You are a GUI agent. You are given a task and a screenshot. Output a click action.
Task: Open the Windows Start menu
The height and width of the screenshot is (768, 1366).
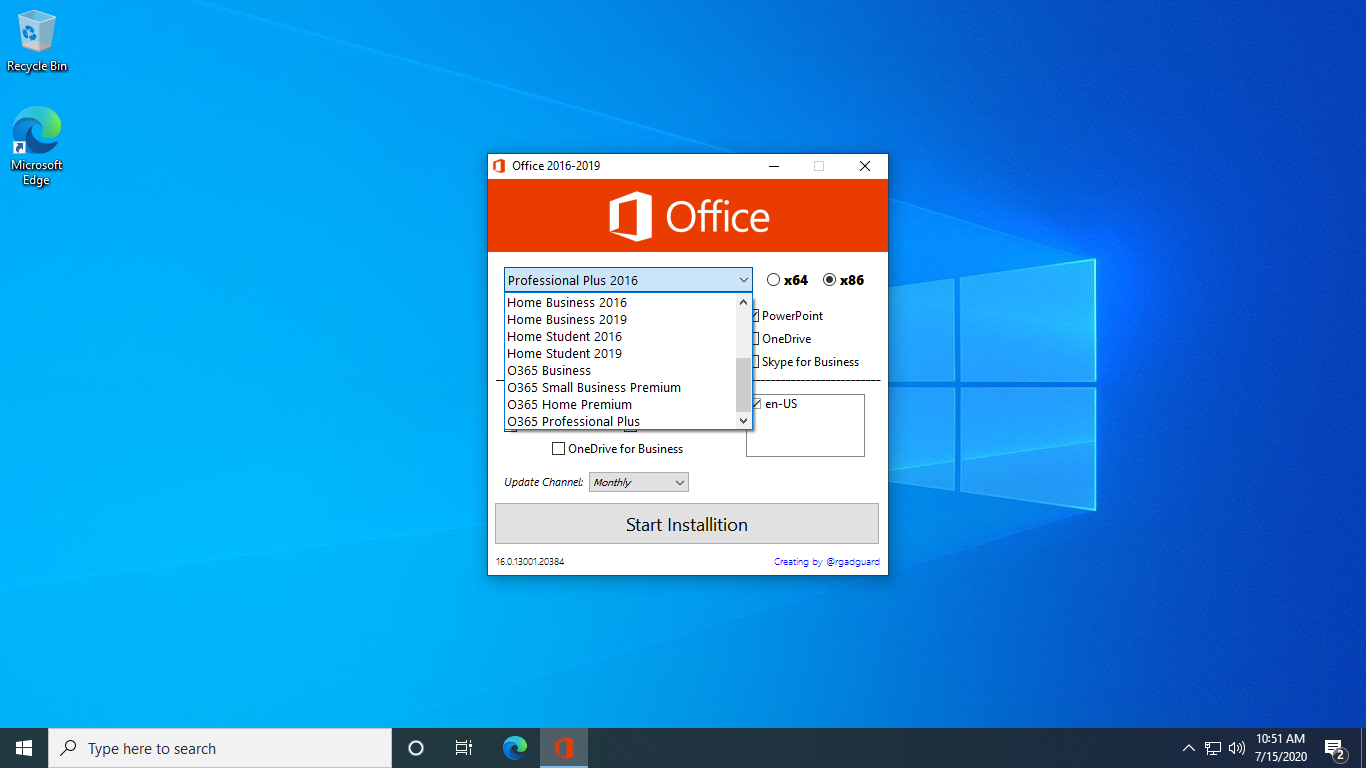24,748
